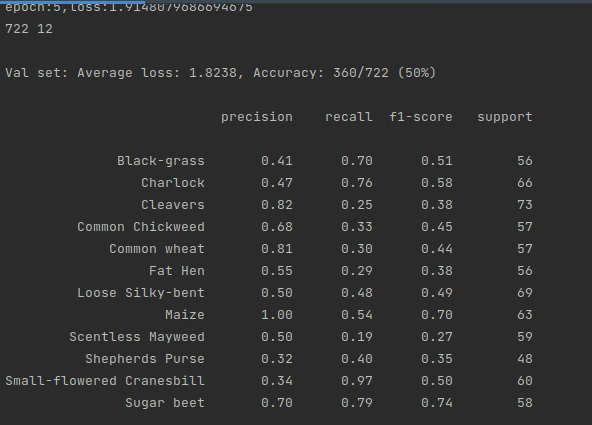Click the "Maize" row label
This screenshot has width=592, height=425.
click(x=185, y=315)
